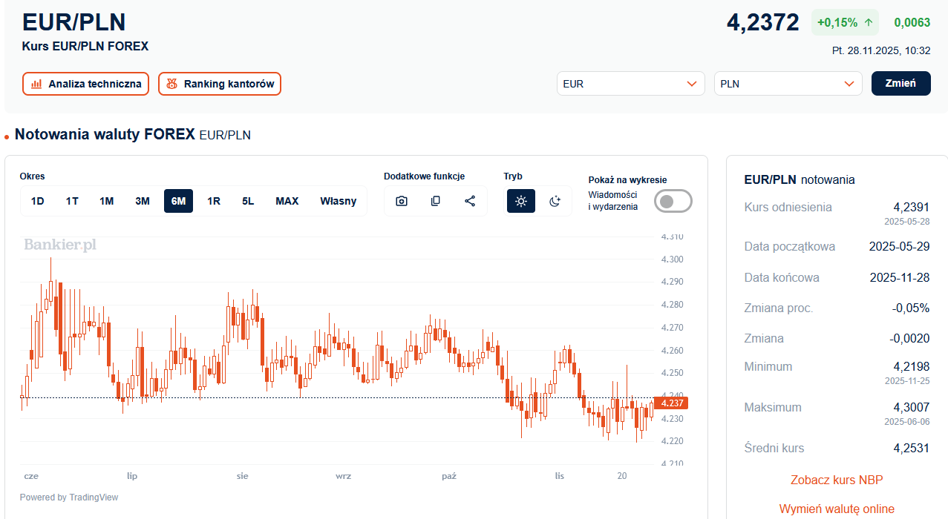Click the camera screenshot icon
Screen dimensions: 948x519
(x=401, y=201)
